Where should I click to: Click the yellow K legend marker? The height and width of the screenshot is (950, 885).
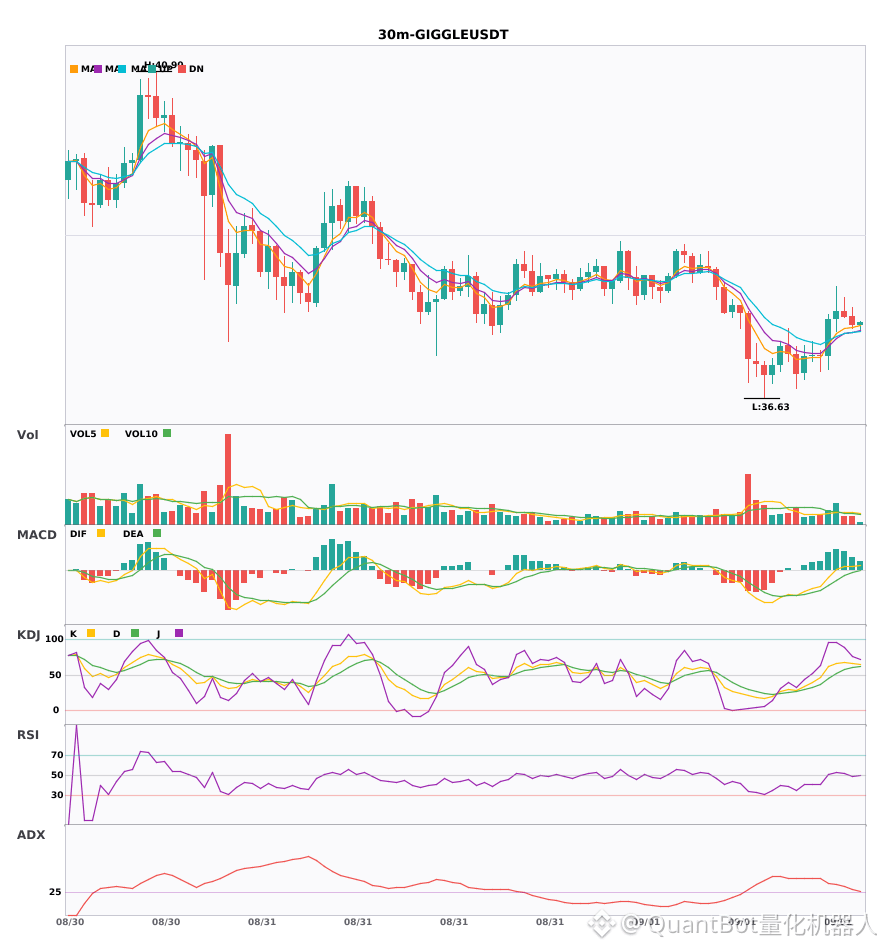coord(91,633)
